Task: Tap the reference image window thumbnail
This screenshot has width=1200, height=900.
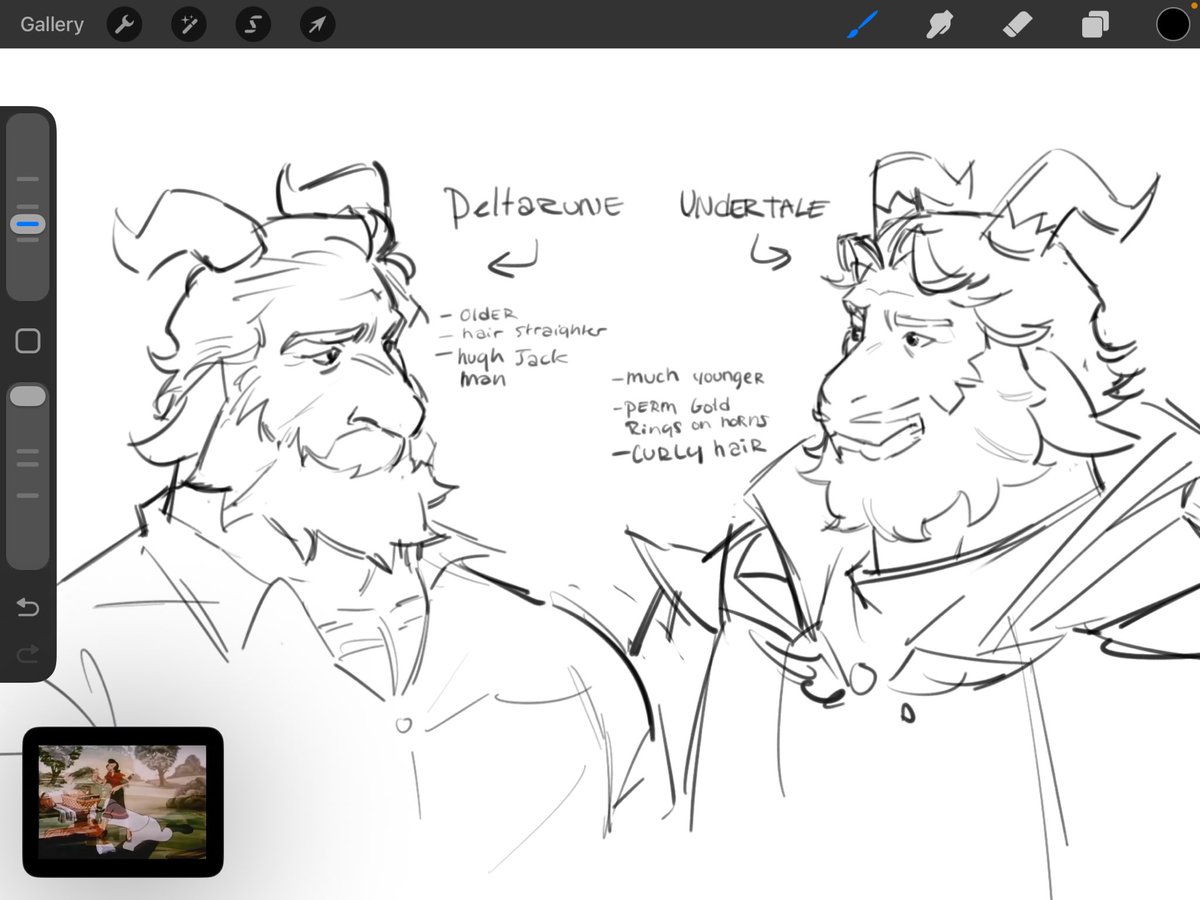Action: (120, 800)
